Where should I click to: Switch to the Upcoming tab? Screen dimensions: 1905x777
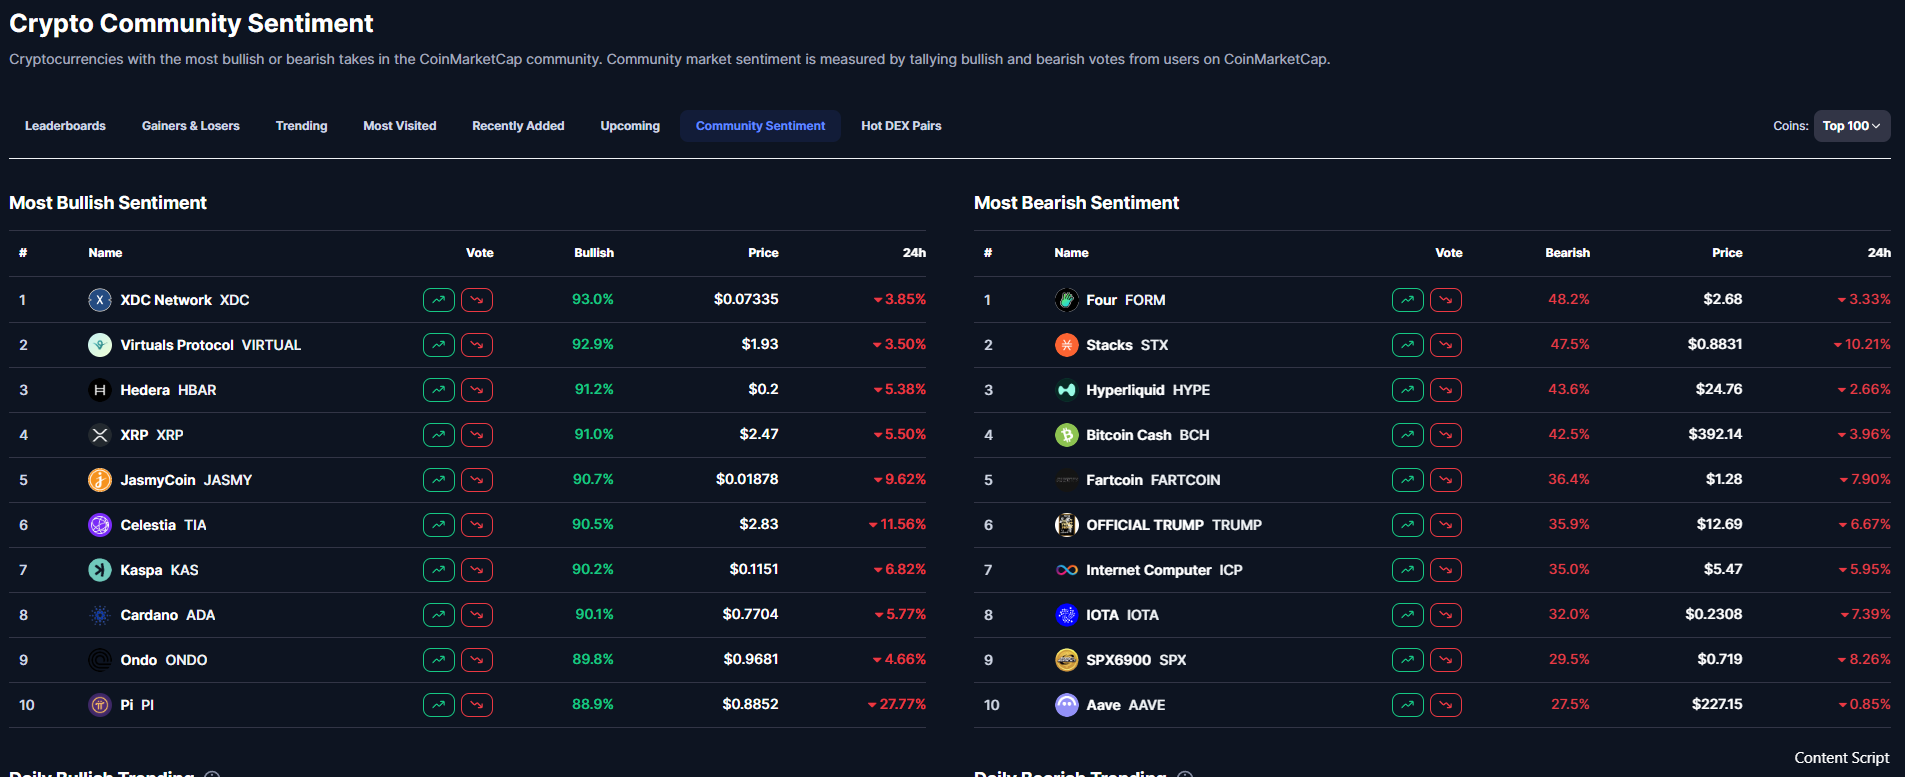630,126
